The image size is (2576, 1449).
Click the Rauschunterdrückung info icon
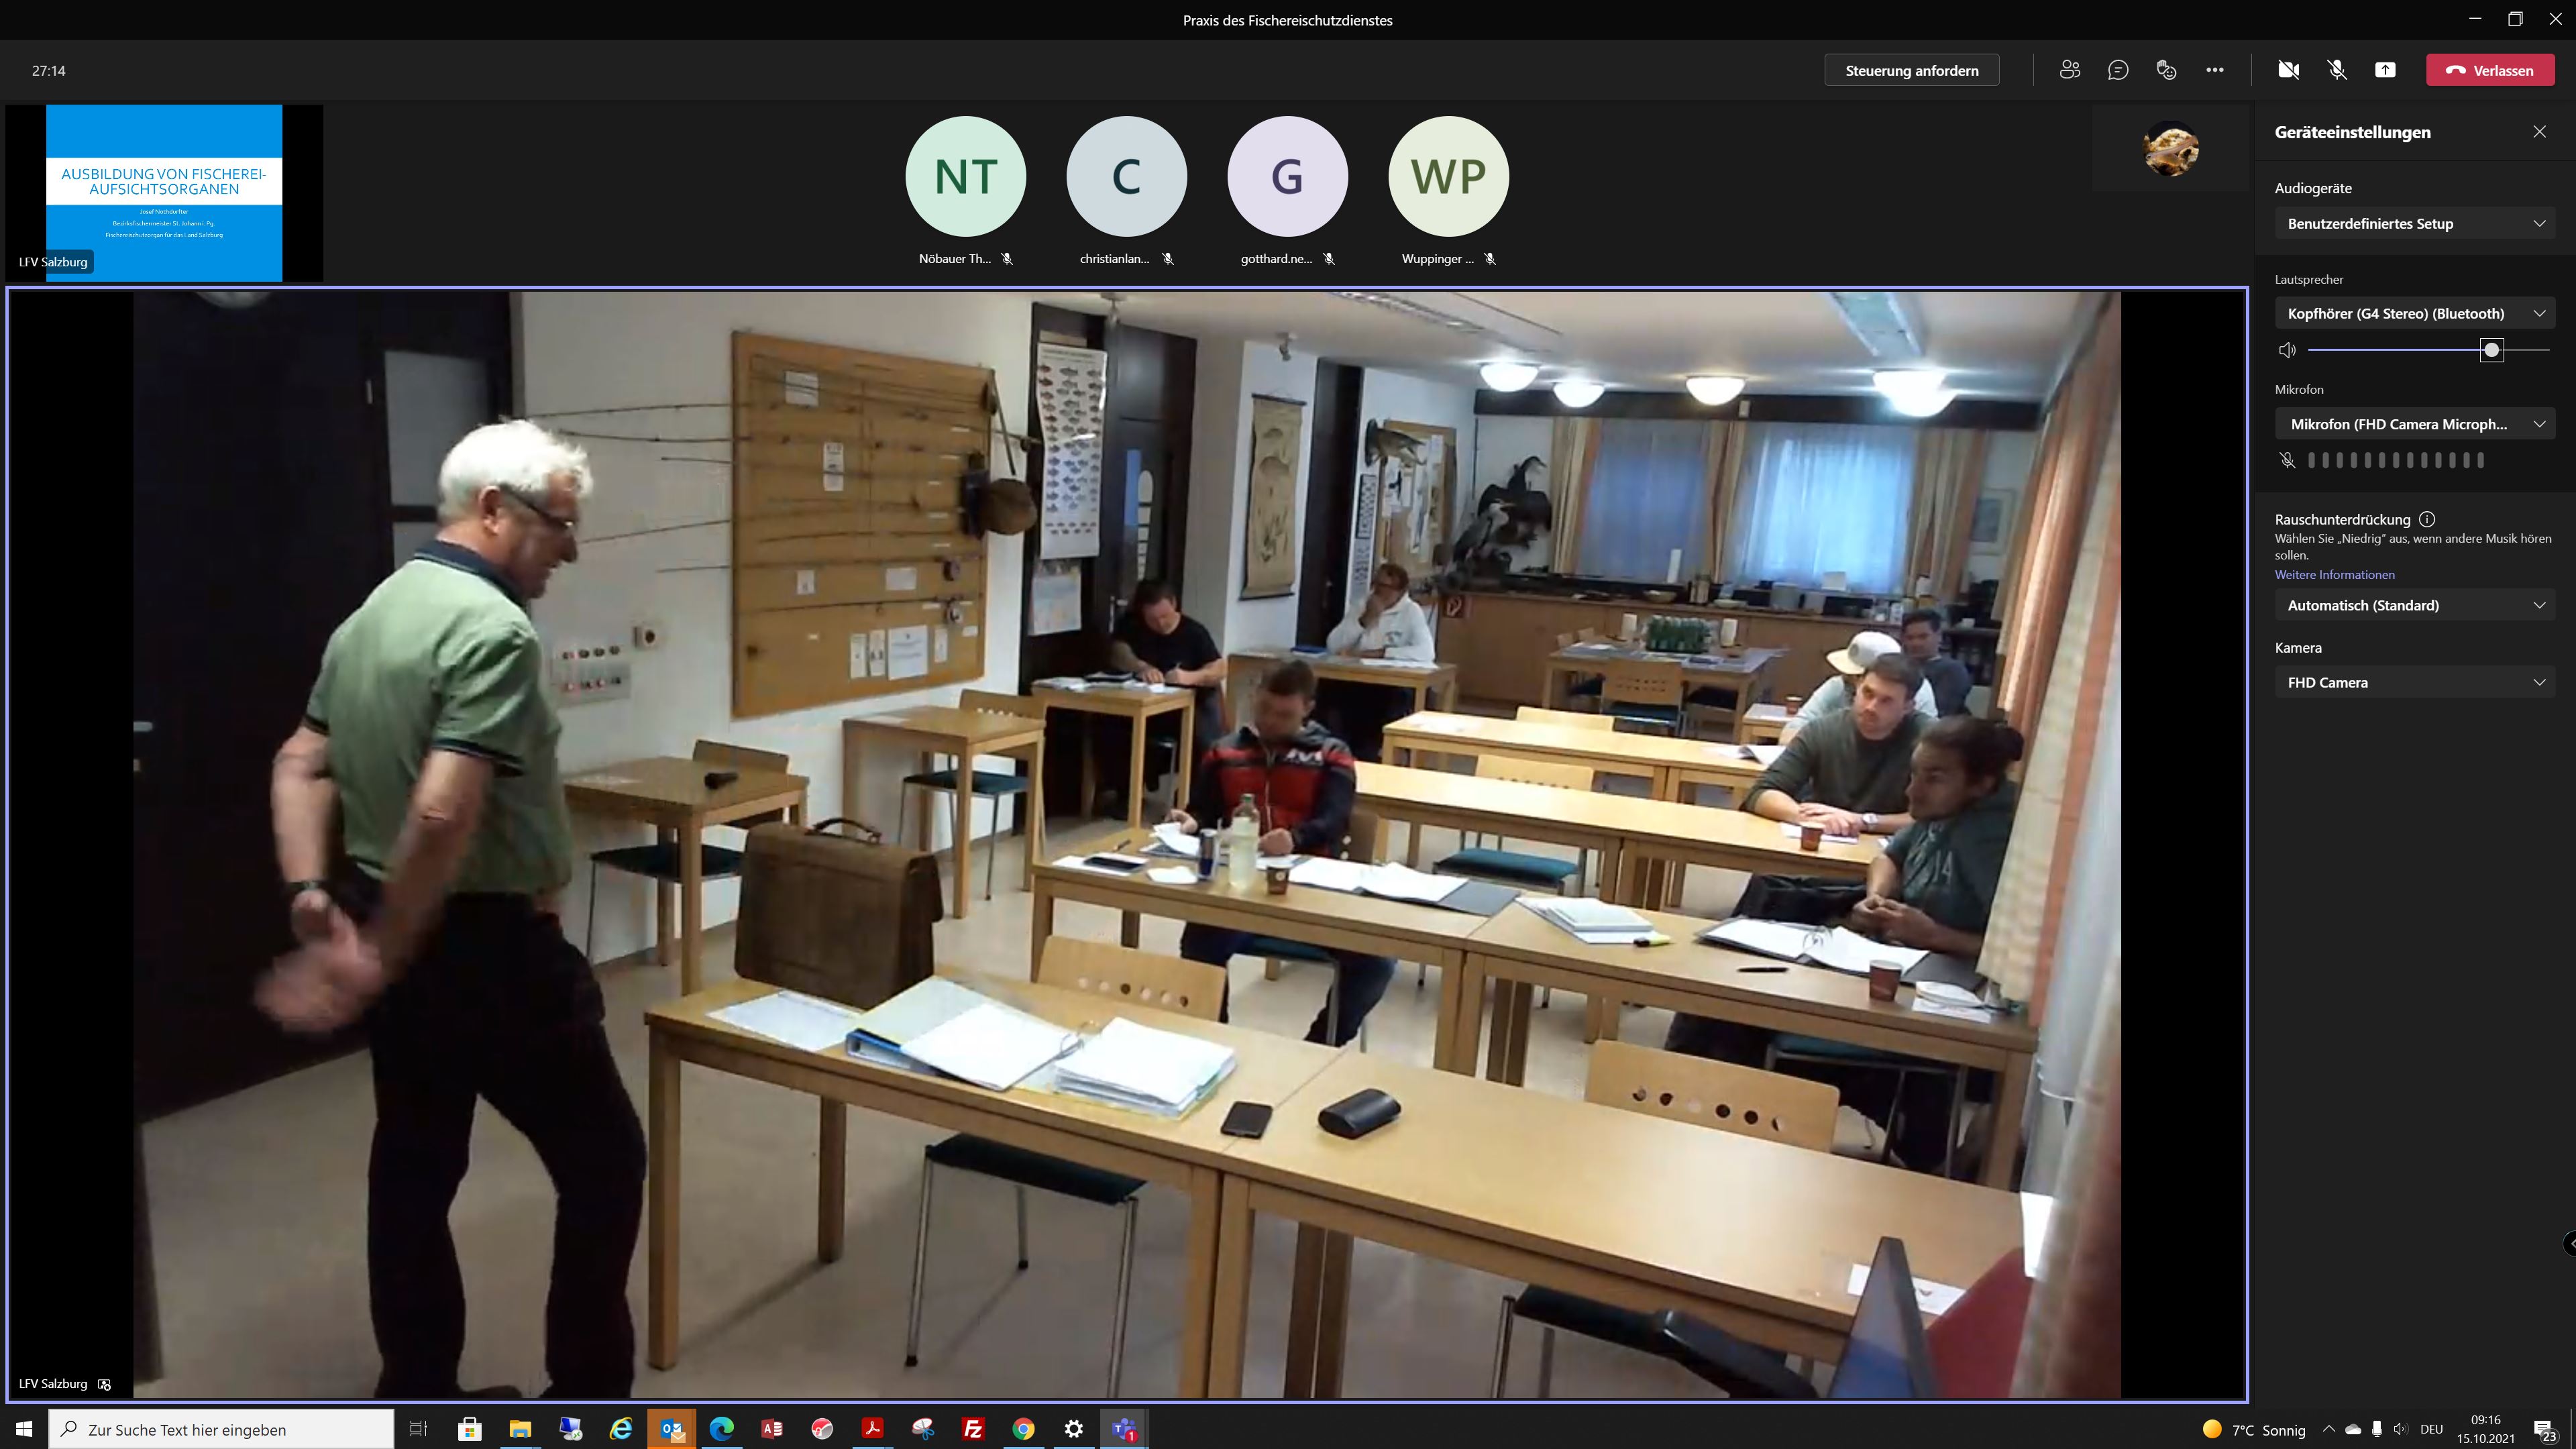pos(2427,519)
